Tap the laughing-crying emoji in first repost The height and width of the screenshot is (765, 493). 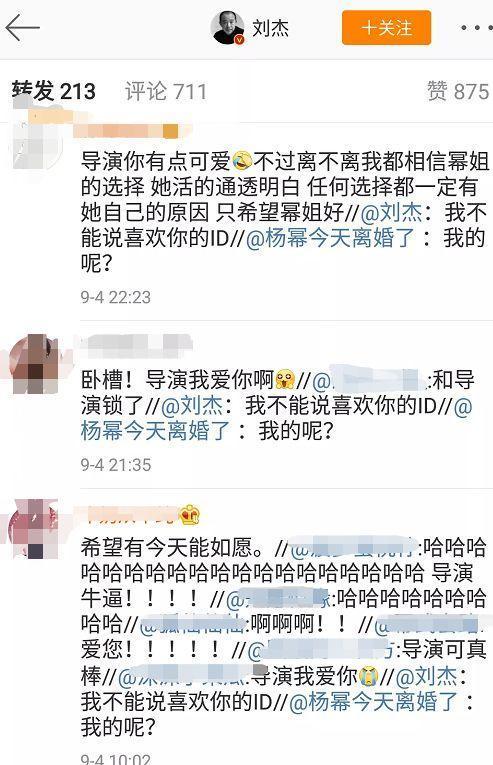tap(243, 160)
